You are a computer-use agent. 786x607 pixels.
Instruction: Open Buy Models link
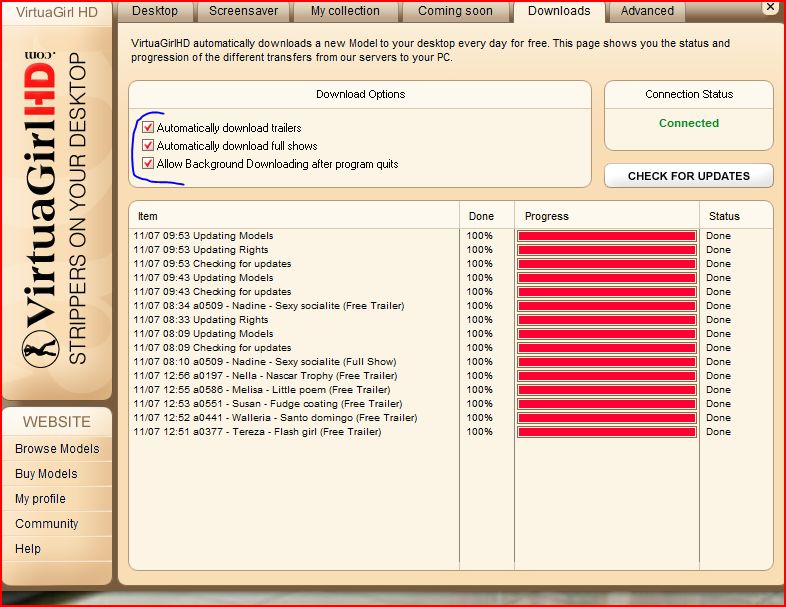(46, 474)
